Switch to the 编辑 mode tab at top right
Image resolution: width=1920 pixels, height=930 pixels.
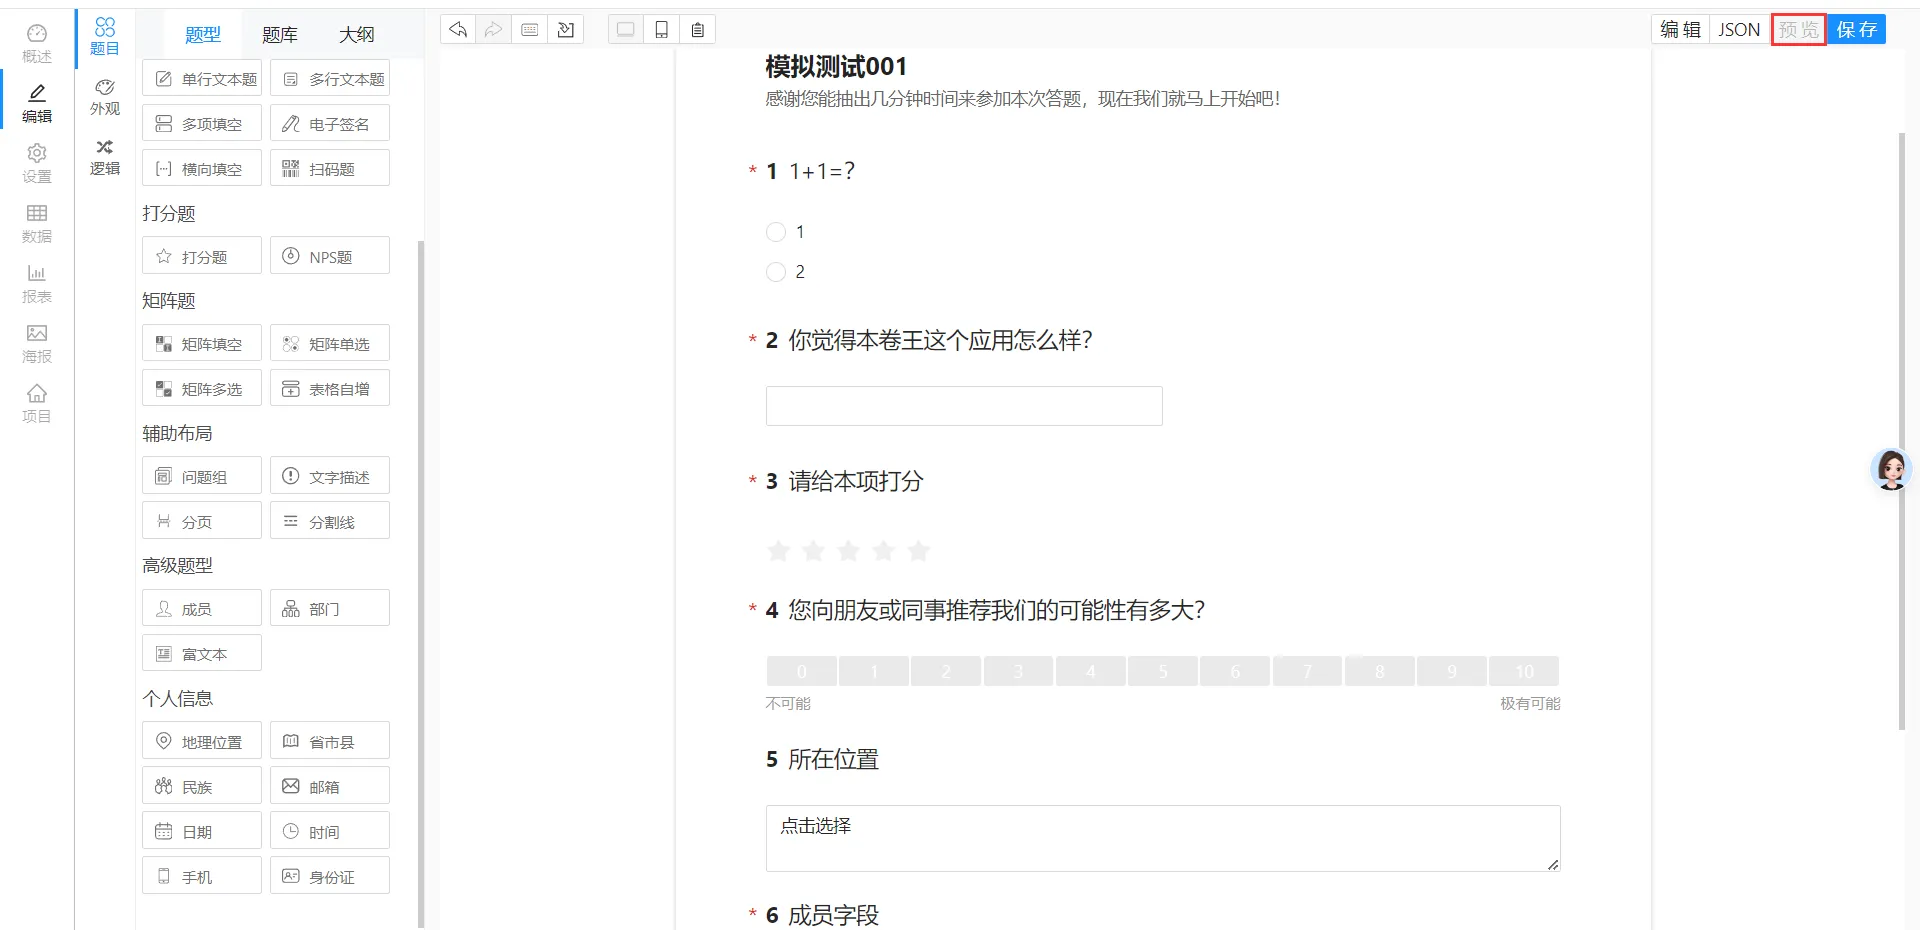[1680, 30]
